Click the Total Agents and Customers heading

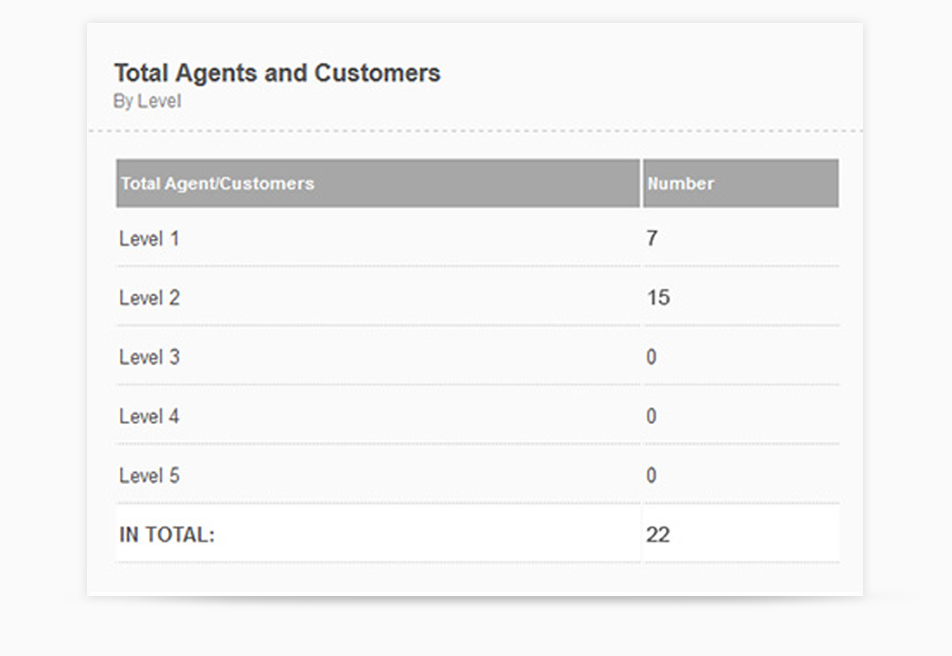point(277,73)
